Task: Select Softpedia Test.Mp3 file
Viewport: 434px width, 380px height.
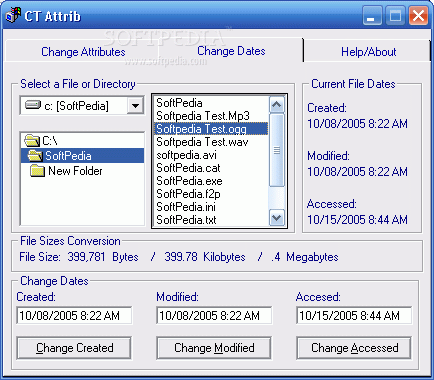Action: point(211,116)
